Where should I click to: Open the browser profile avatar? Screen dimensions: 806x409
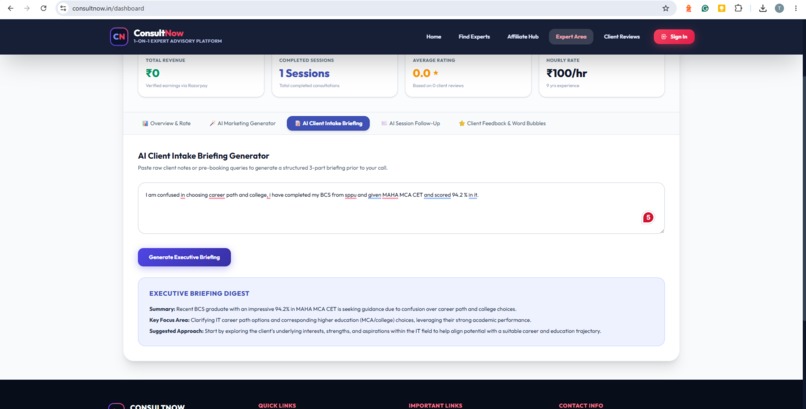pyautogui.click(x=779, y=8)
